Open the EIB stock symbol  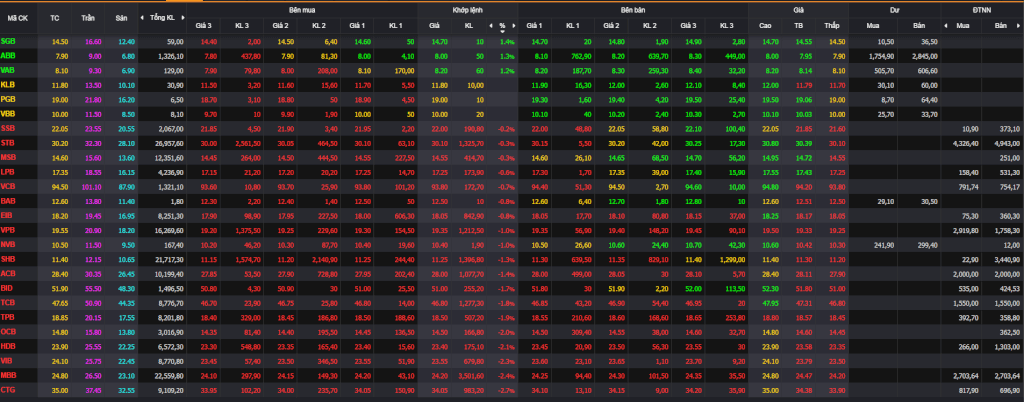click(x=8, y=216)
